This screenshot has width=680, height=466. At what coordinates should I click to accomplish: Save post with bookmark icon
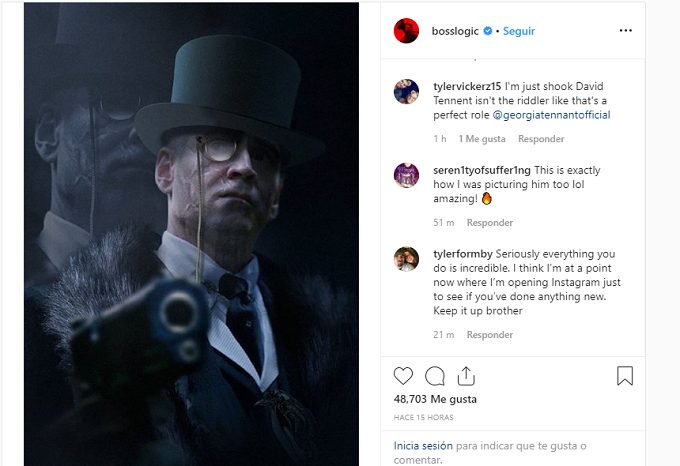pos(625,376)
